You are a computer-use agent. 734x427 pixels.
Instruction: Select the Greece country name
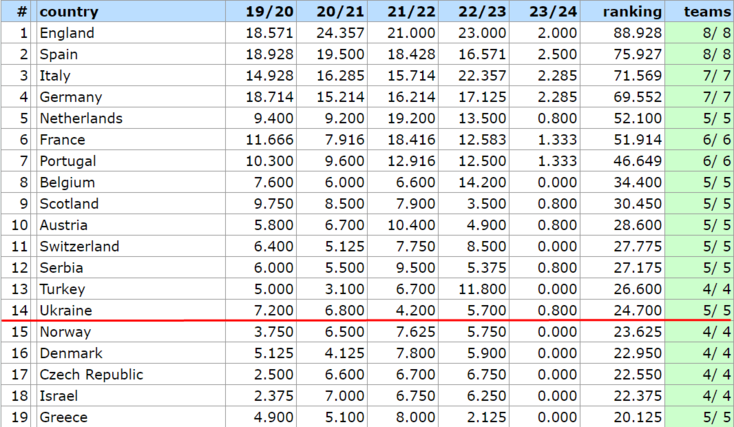coord(64,417)
